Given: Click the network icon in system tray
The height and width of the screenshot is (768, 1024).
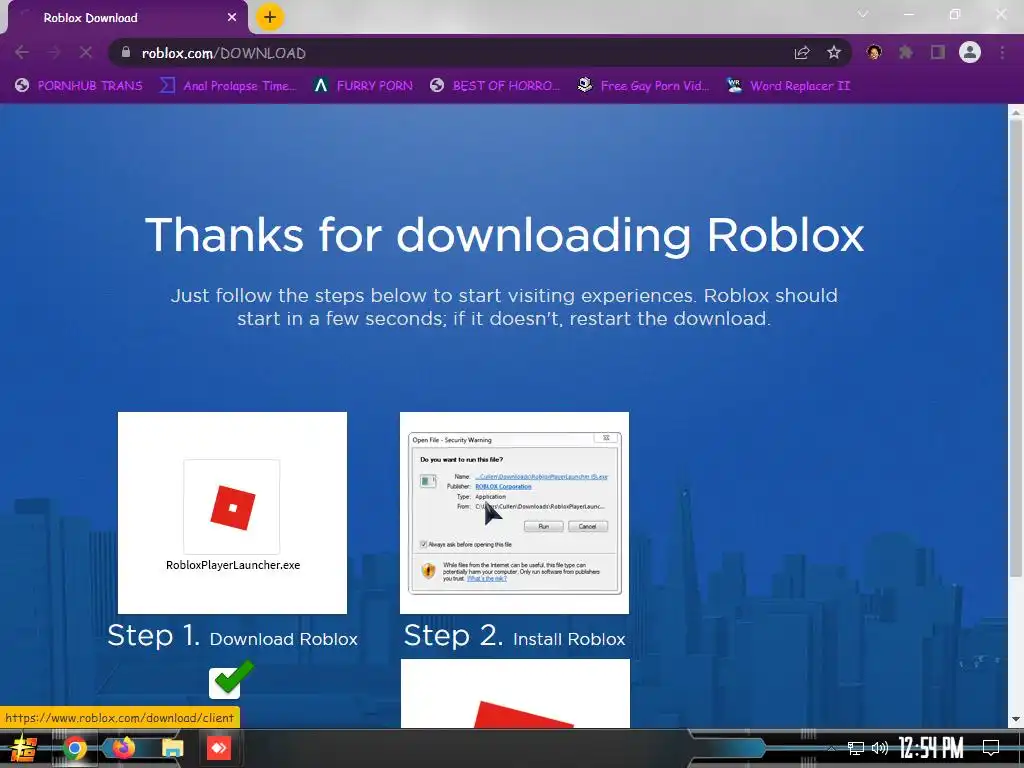Looking at the screenshot, I should coord(856,748).
